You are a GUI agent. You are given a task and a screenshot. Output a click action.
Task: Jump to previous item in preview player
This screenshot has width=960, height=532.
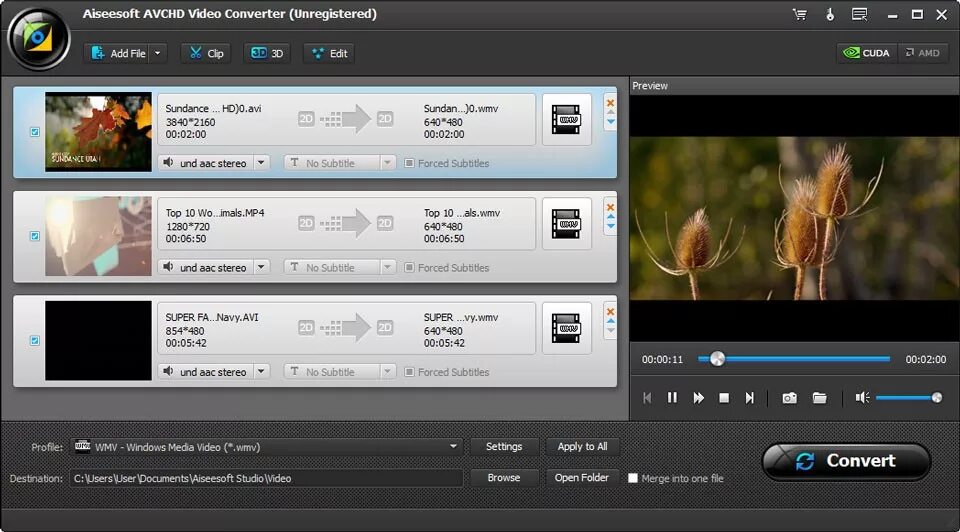pos(647,398)
